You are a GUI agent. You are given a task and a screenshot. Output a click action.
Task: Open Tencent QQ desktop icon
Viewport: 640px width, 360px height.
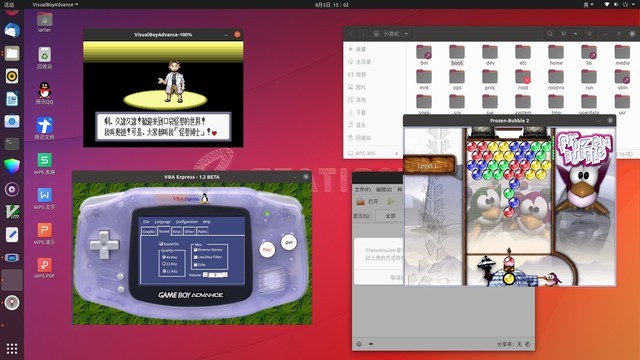44,93
